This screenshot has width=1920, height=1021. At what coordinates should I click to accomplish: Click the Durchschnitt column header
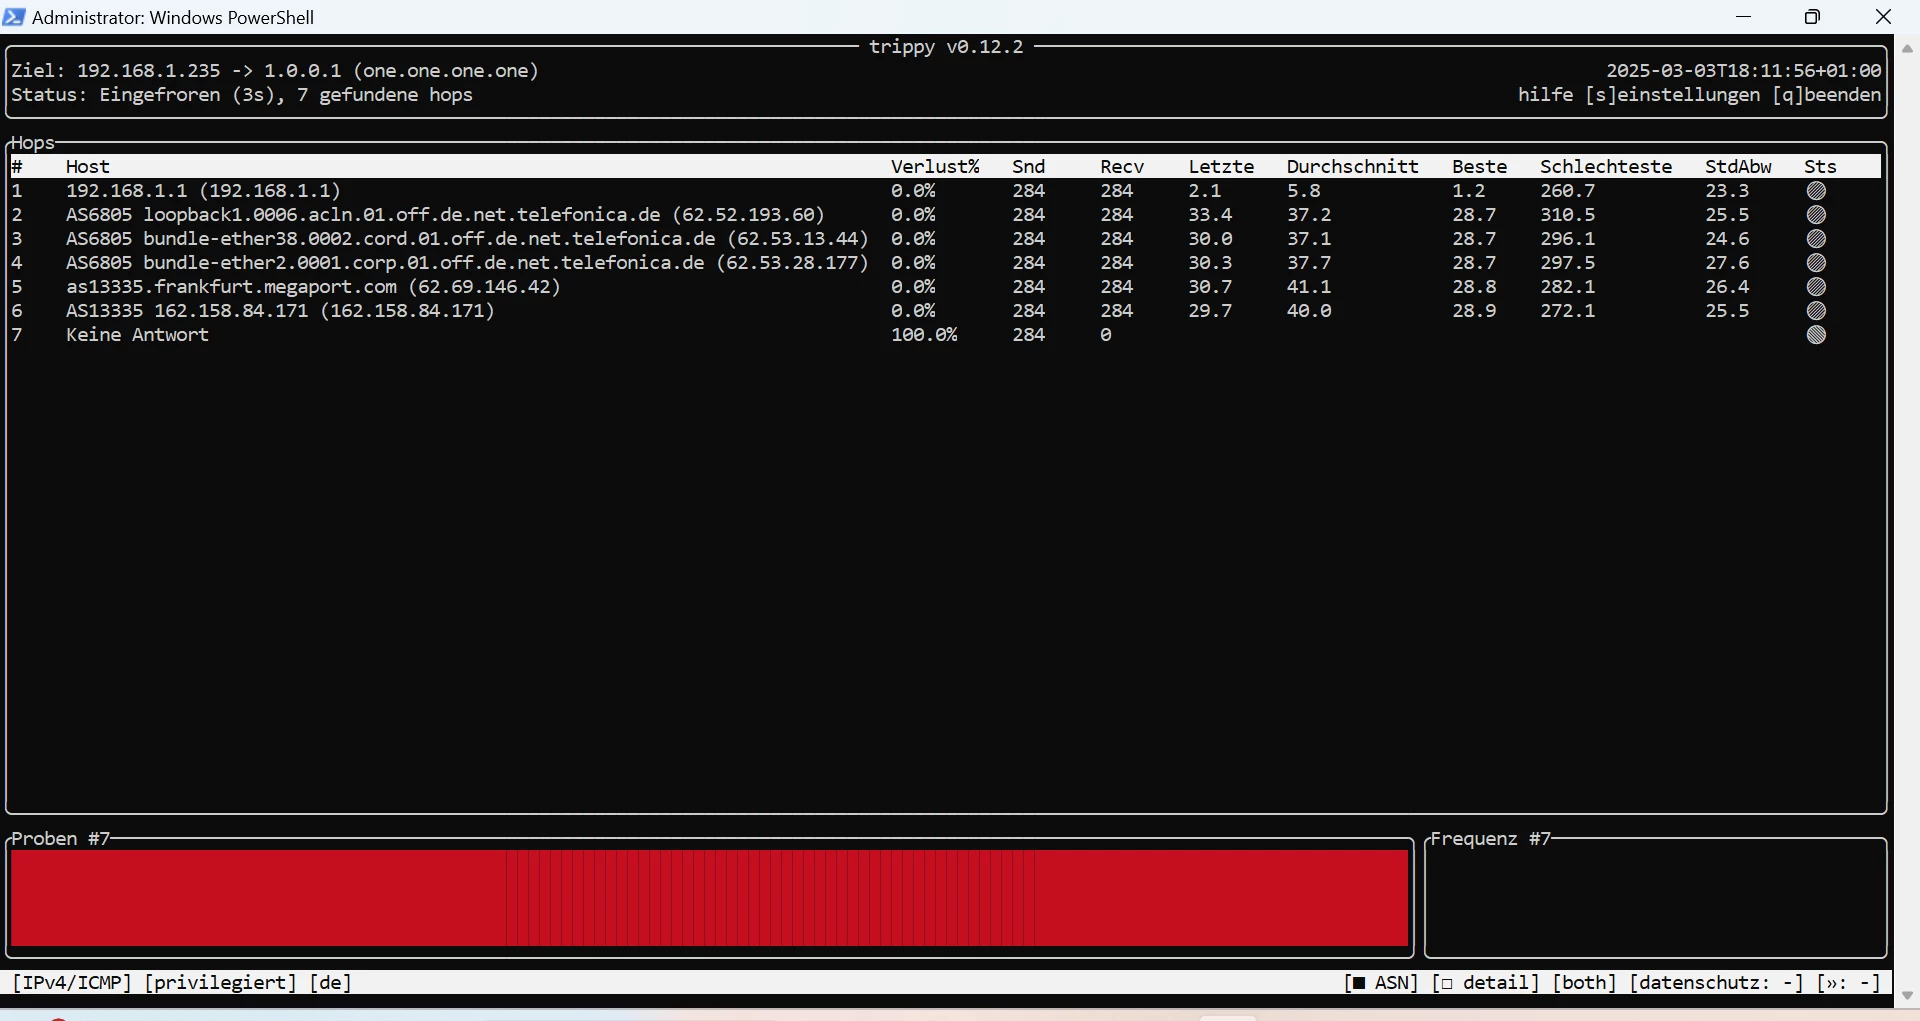1353,167
